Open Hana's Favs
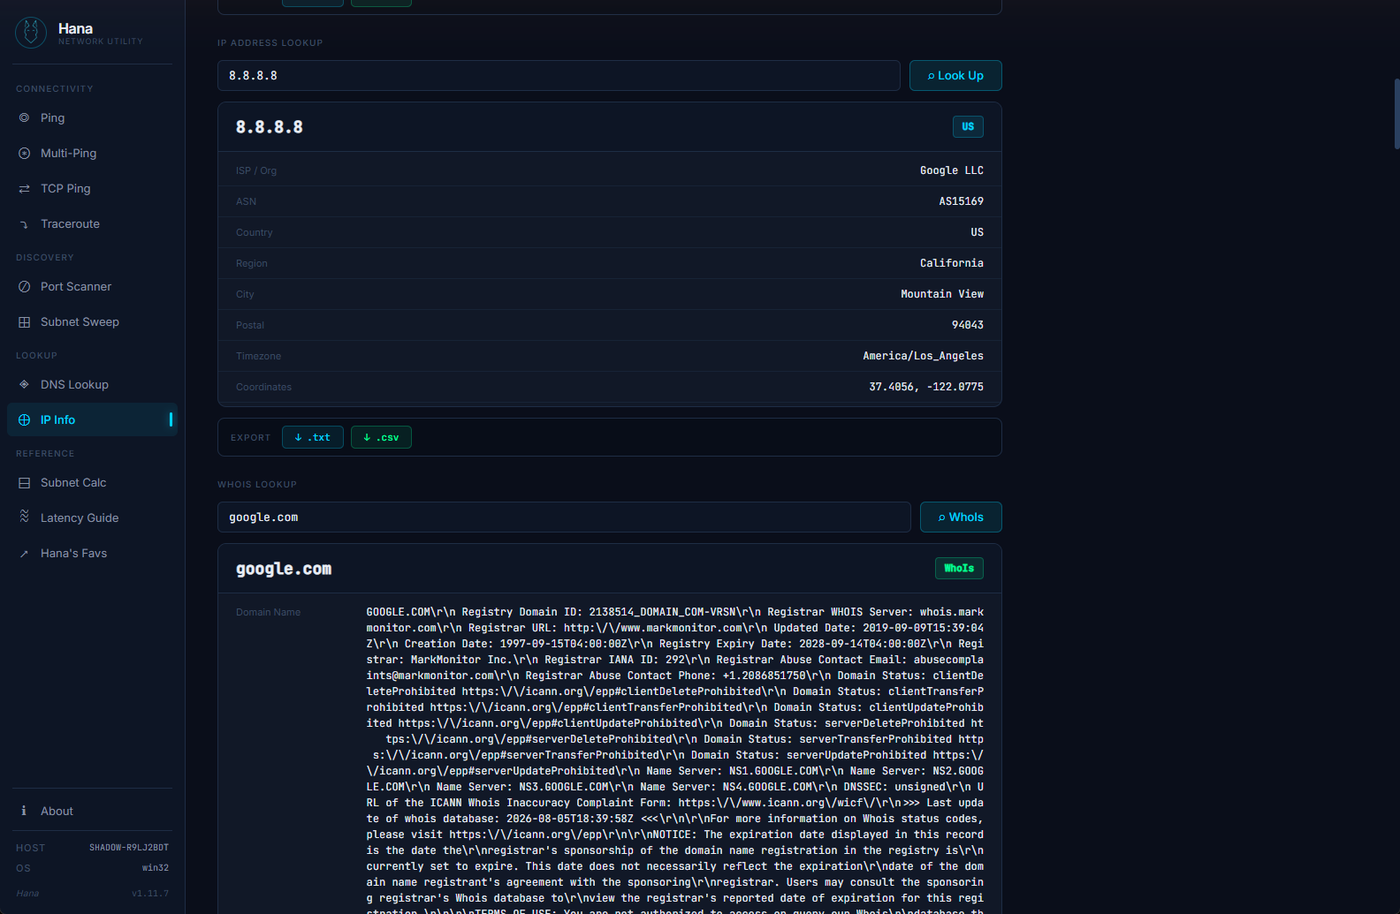This screenshot has height=914, width=1400. [92, 554]
